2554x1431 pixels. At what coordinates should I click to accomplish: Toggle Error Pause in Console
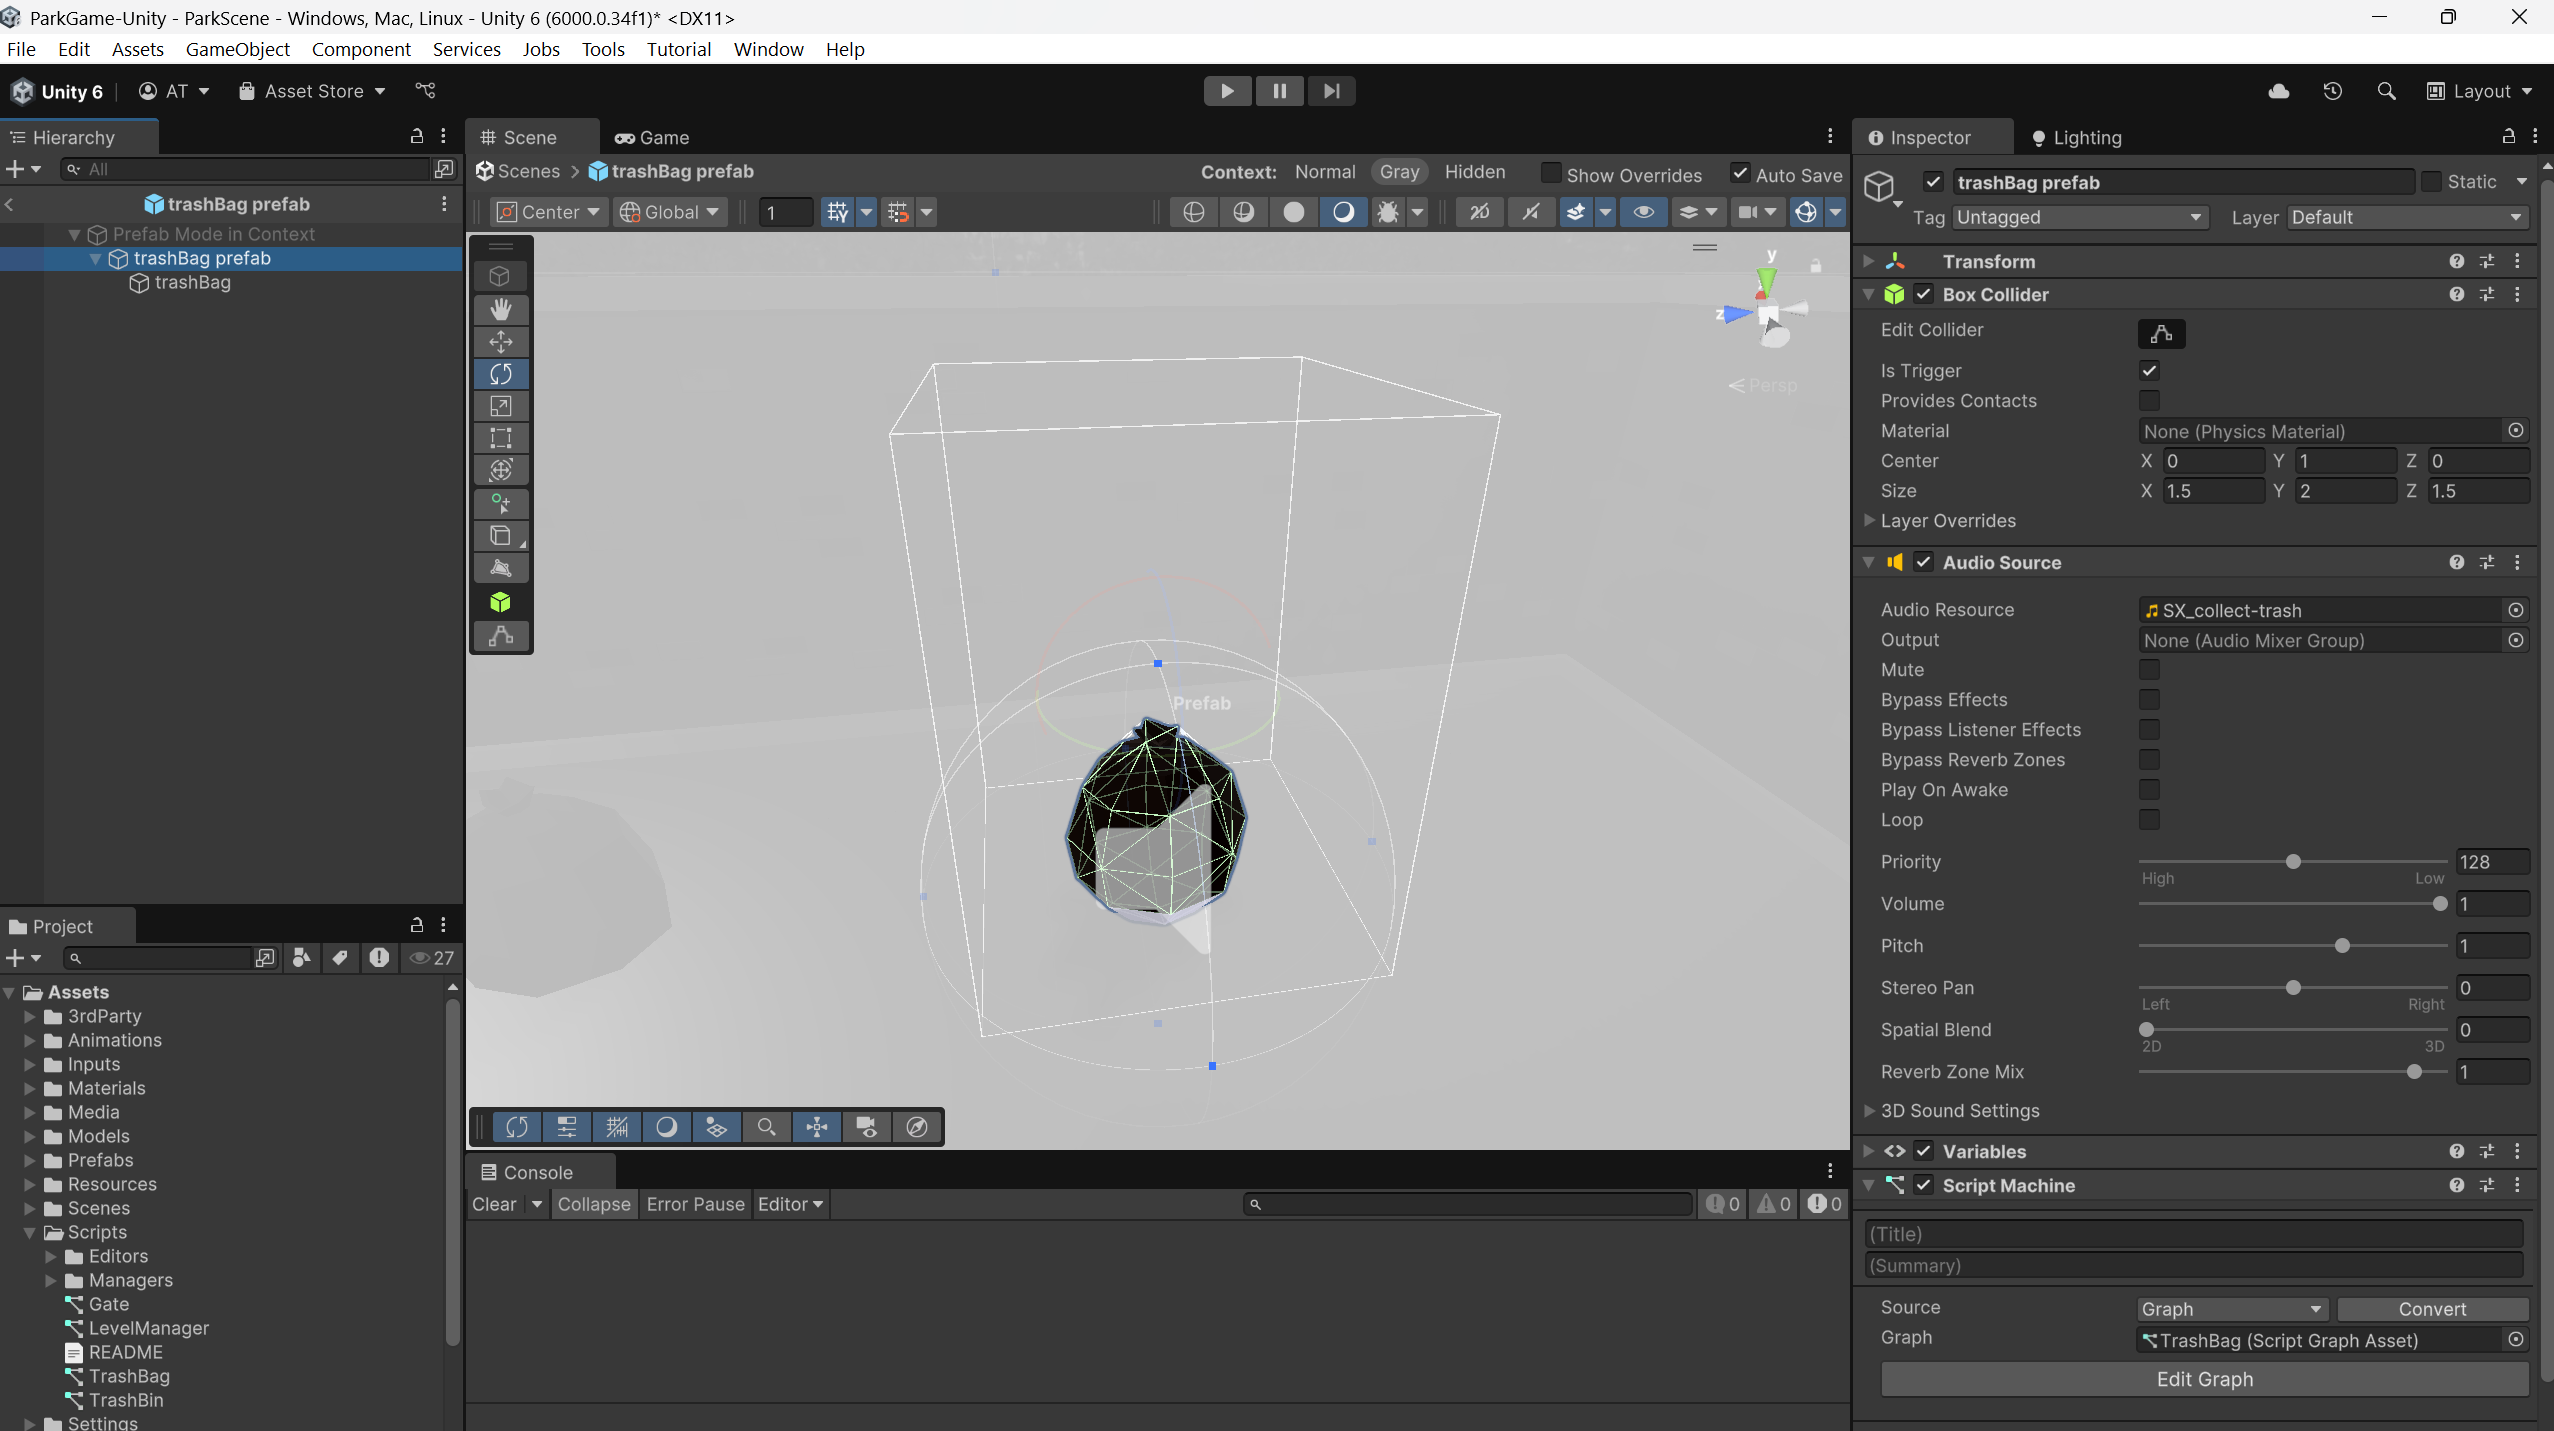pos(695,1204)
